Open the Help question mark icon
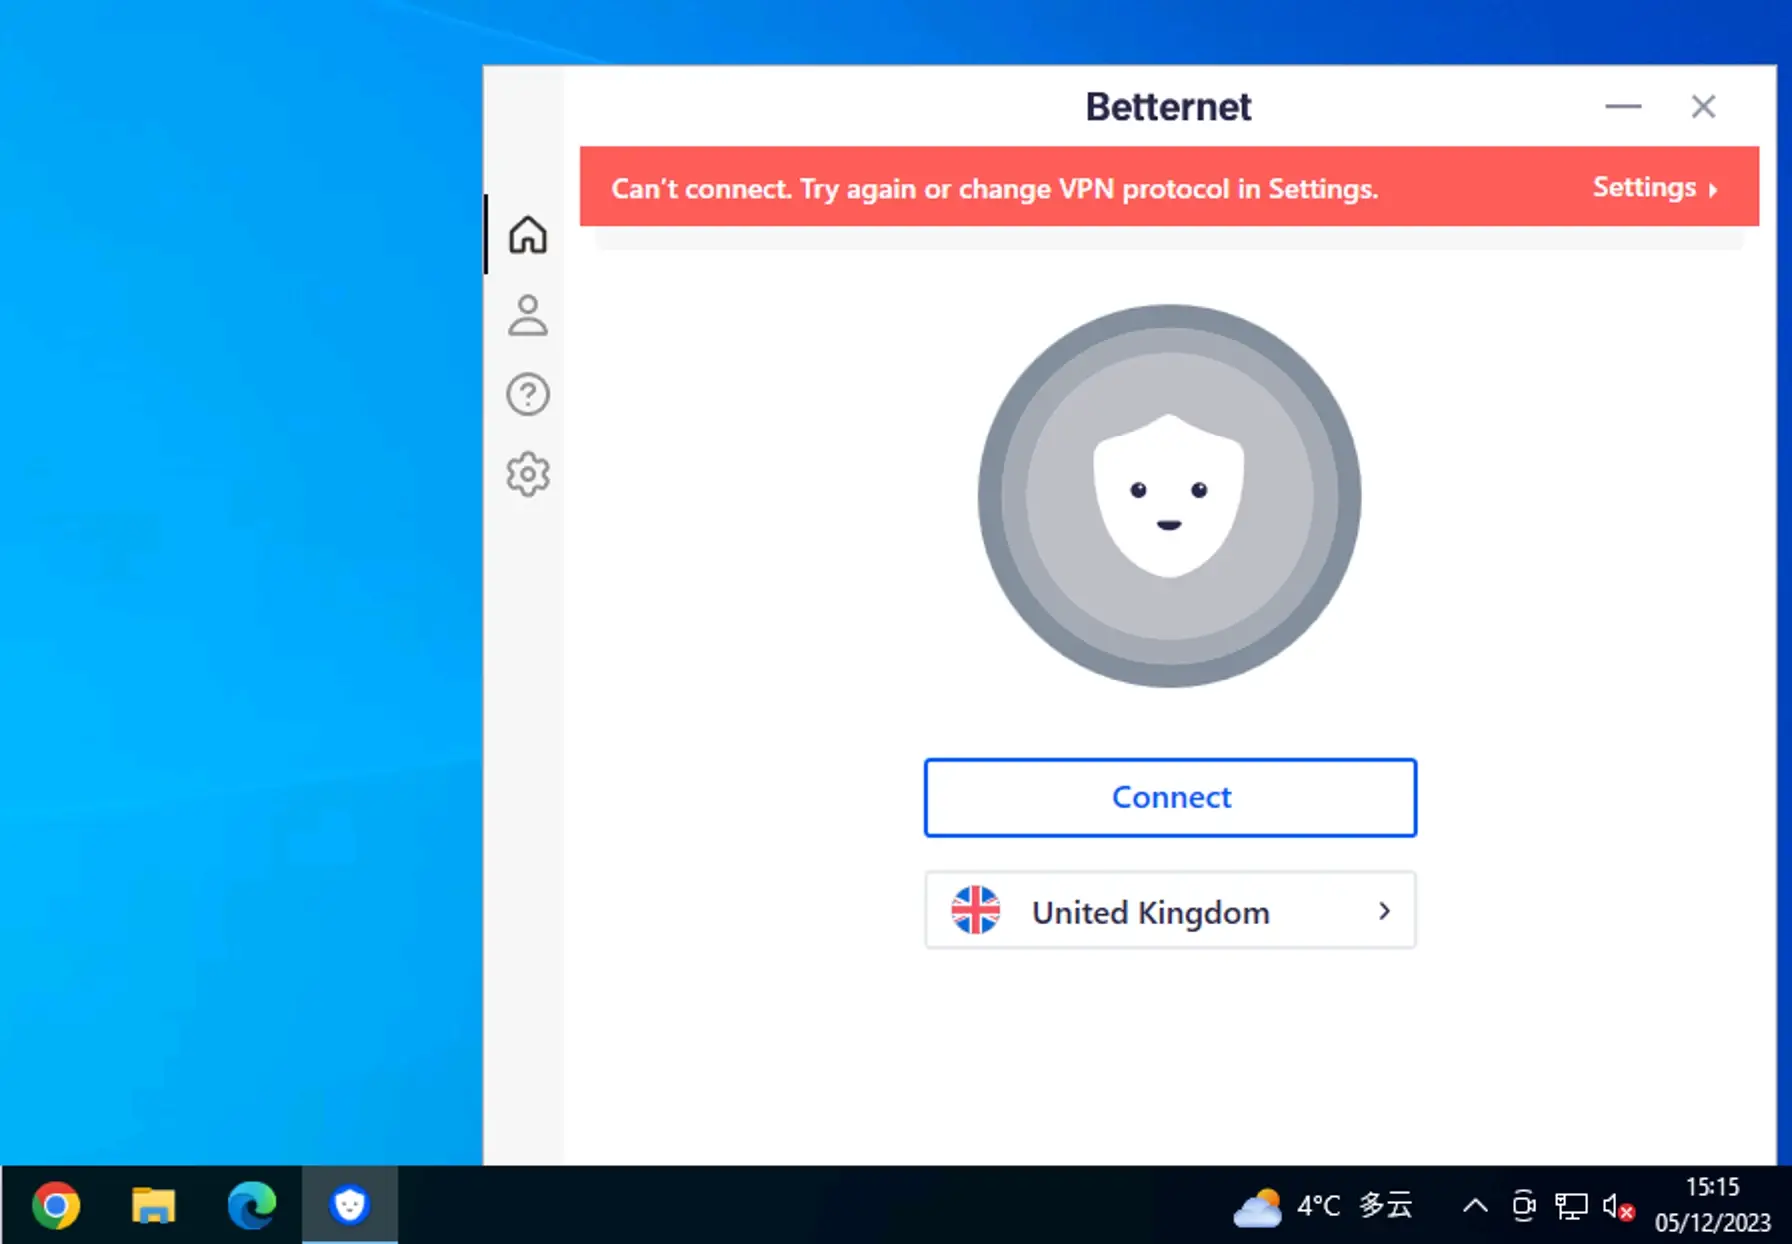 527,394
